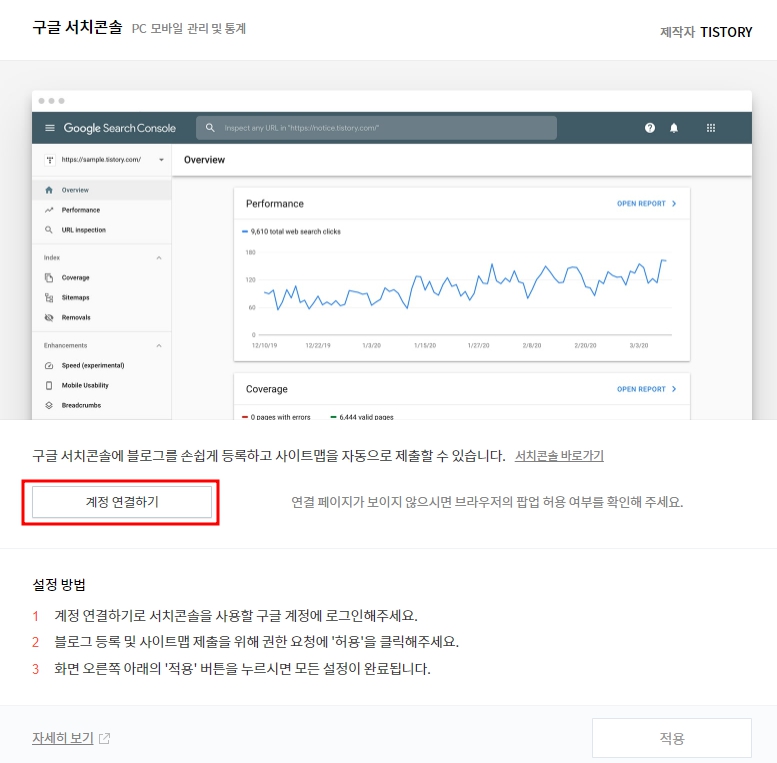The width and height of the screenshot is (777, 763).
Task: Click the Coverage pages icon
Action: pos(49,277)
